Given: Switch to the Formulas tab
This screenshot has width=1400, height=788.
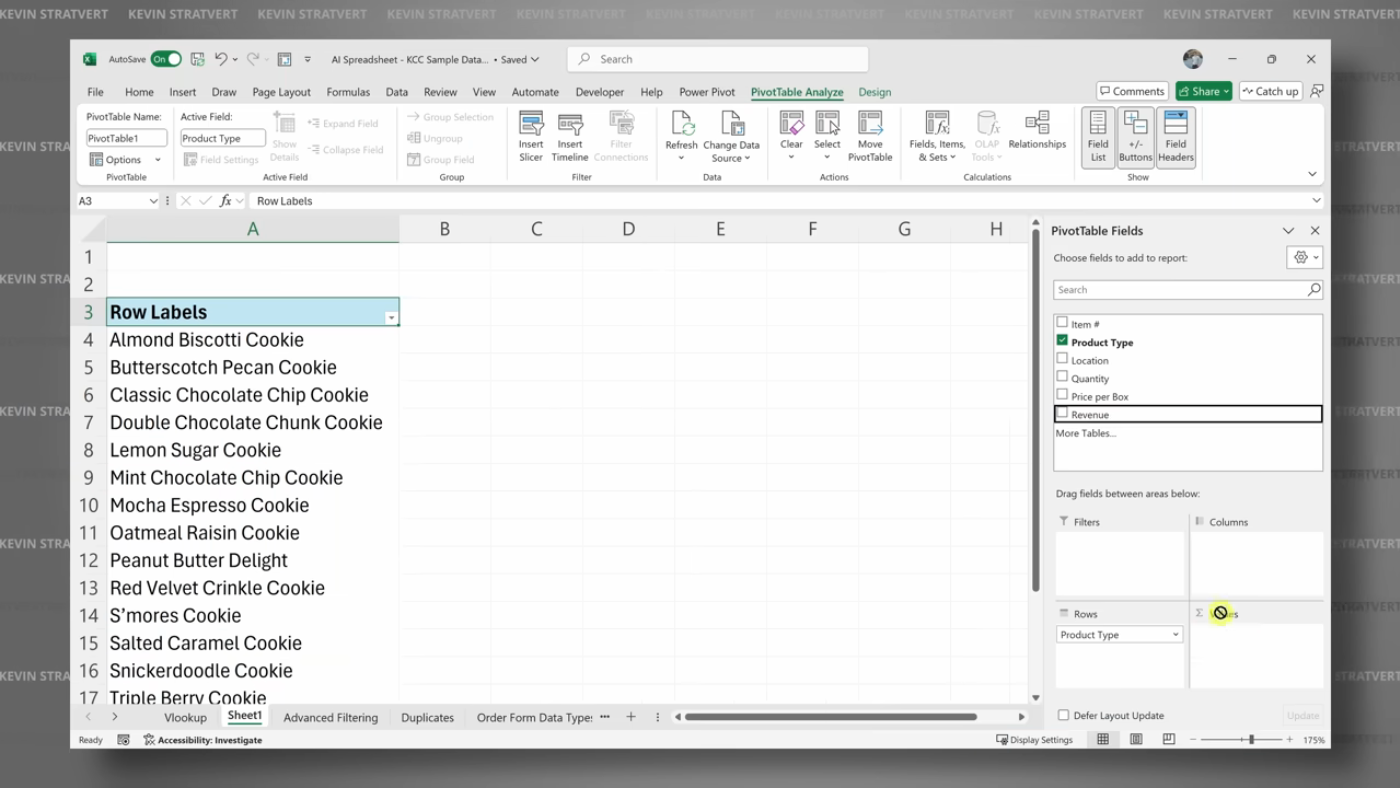Looking at the screenshot, I should 348,92.
